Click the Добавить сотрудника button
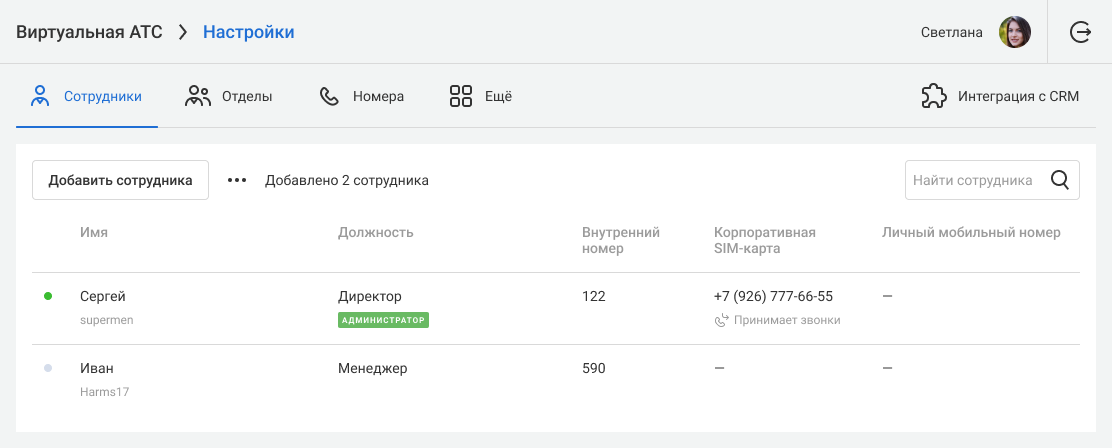This screenshot has width=1112, height=448. point(121,180)
